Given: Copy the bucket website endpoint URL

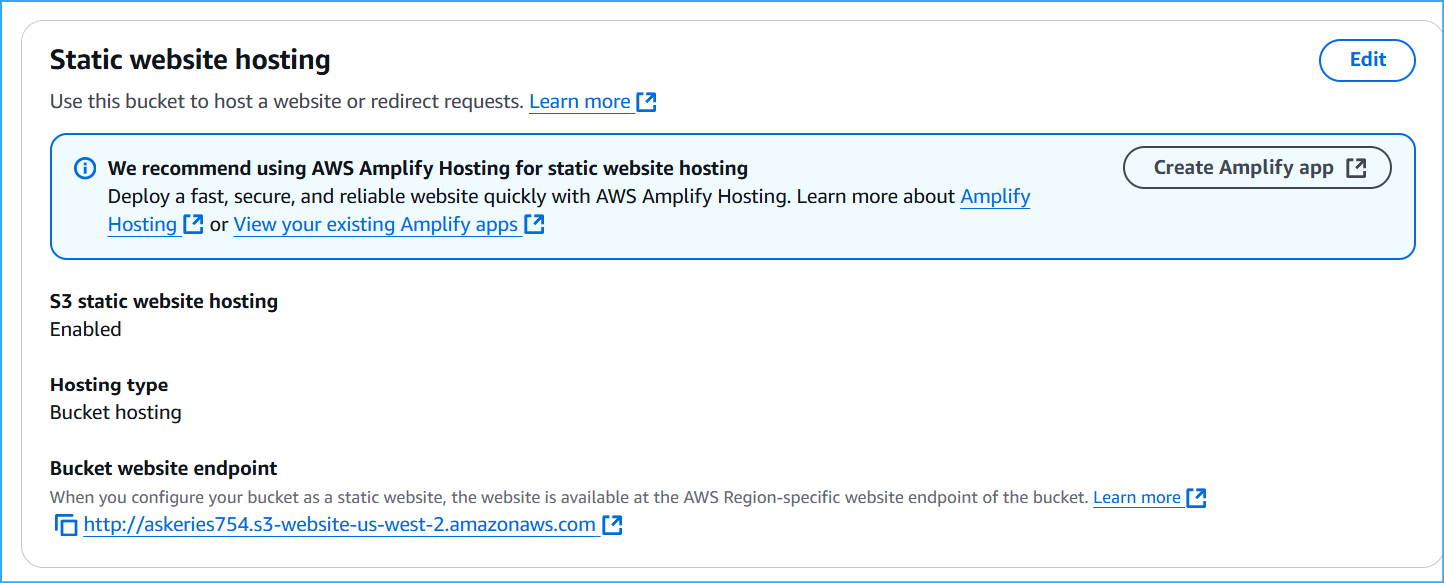Looking at the screenshot, I should [65, 524].
